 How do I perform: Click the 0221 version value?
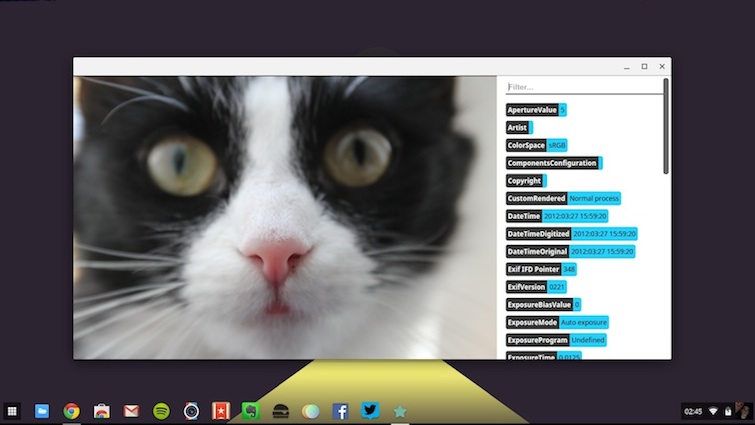[557, 287]
